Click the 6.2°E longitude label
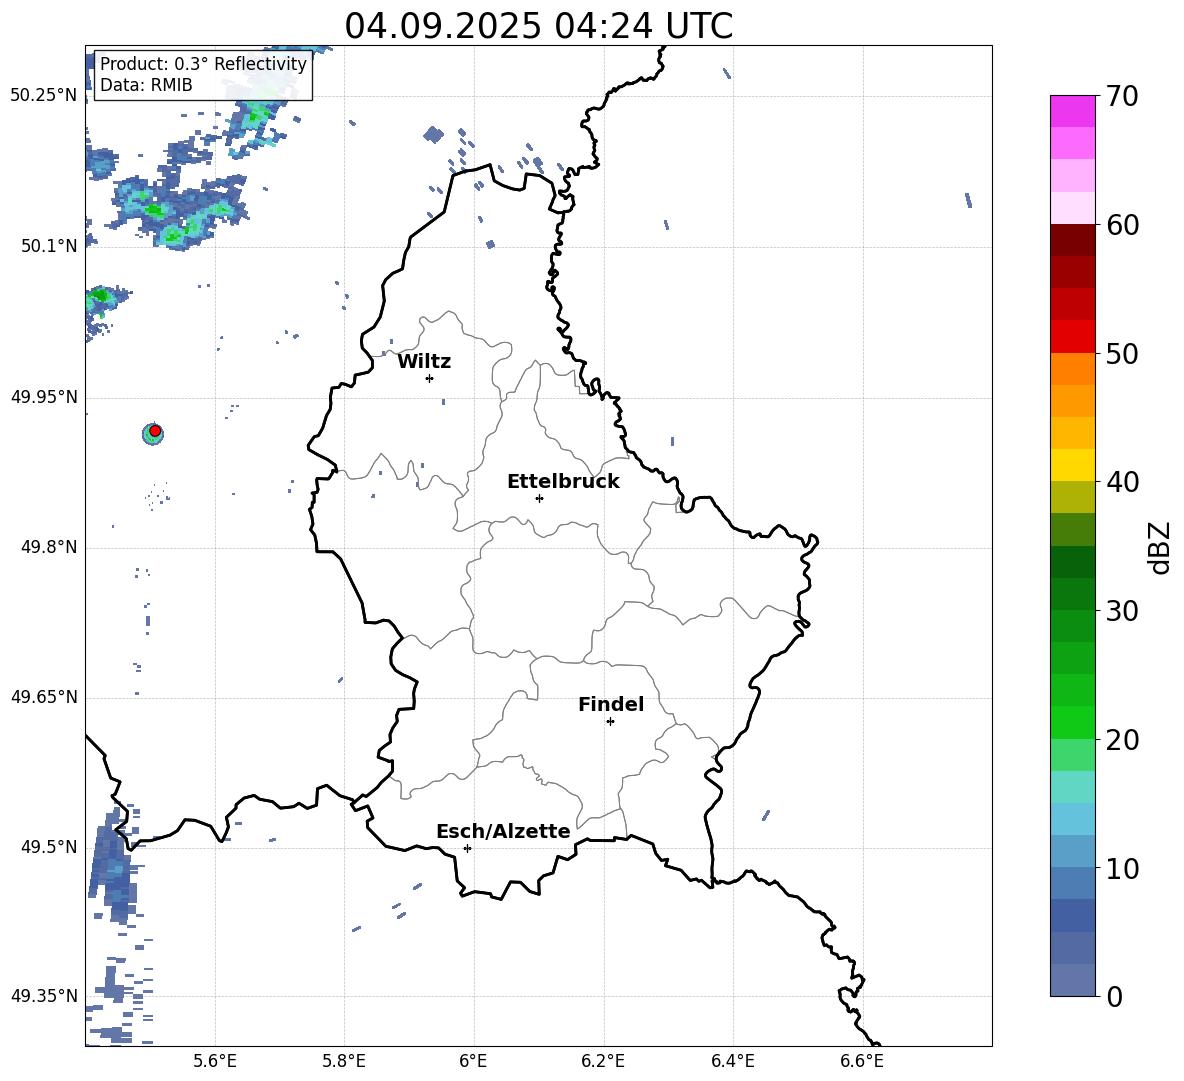 pyautogui.click(x=603, y=1061)
